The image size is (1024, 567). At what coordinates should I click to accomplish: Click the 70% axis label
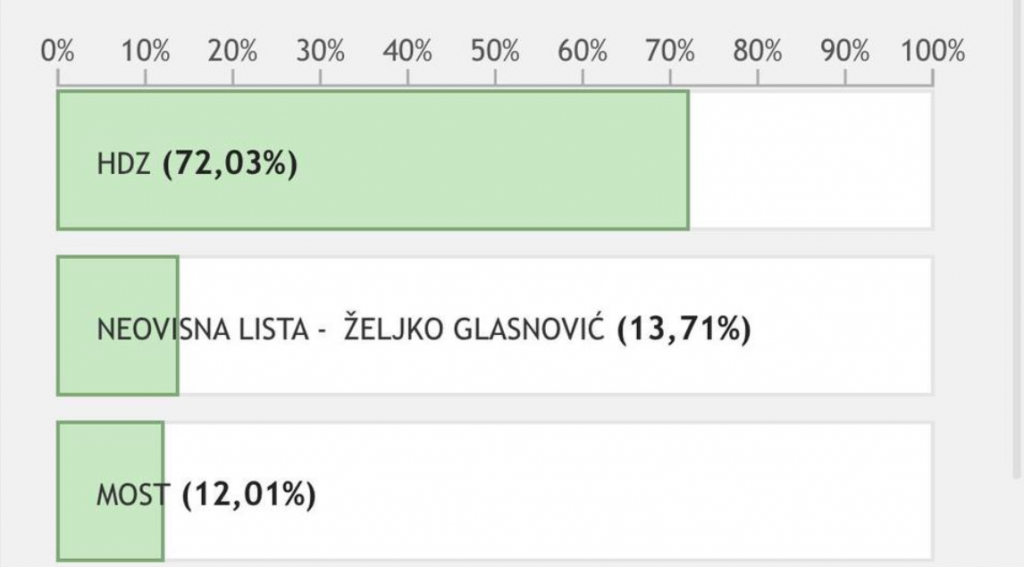point(670,51)
